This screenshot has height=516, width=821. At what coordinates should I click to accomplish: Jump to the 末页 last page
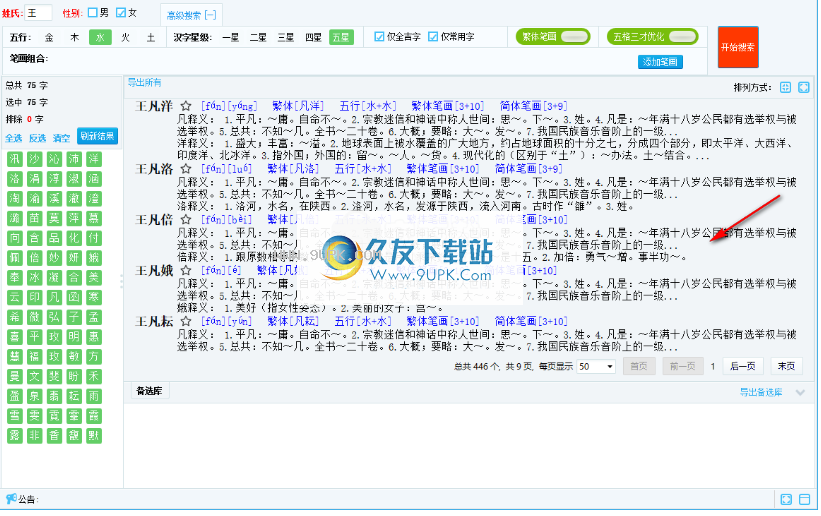[786, 366]
